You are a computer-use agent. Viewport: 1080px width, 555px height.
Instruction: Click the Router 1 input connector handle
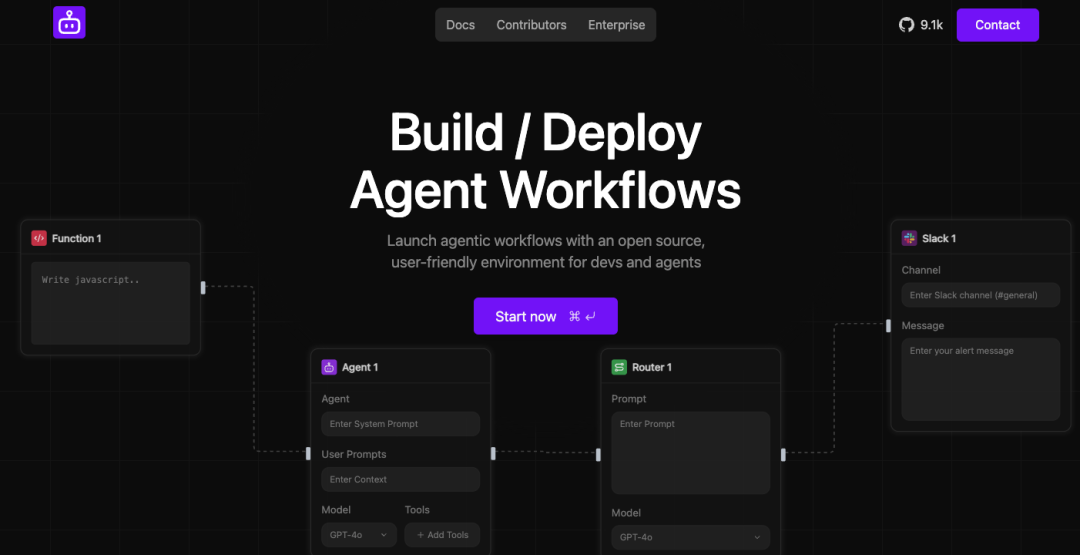pos(598,454)
